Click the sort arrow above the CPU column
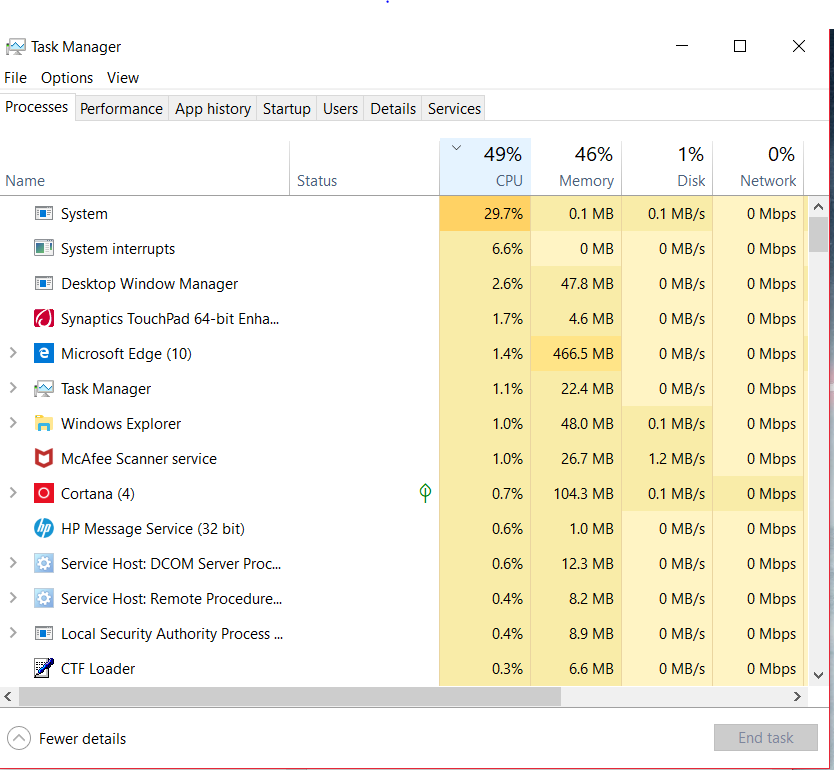Image resolution: width=834 pixels, height=770 pixels. pos(456,146)
